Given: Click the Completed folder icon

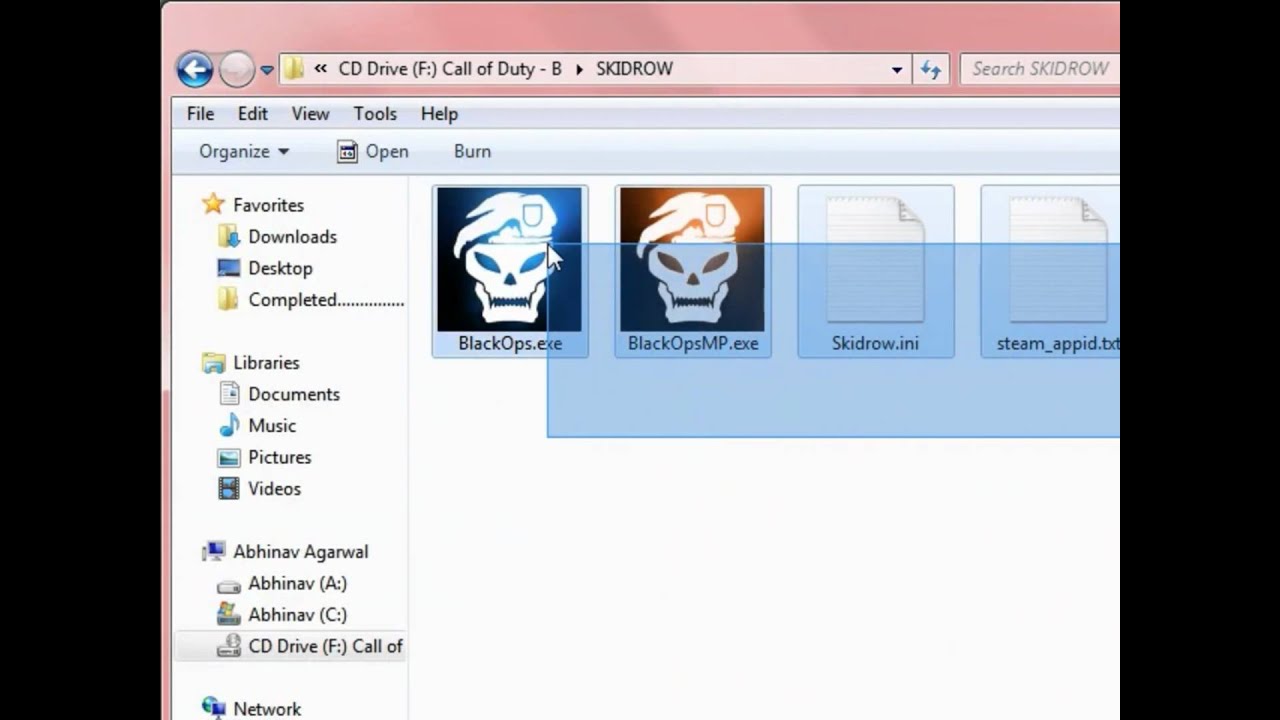Looking at the screenshot, I should click(x=229, y=299).
